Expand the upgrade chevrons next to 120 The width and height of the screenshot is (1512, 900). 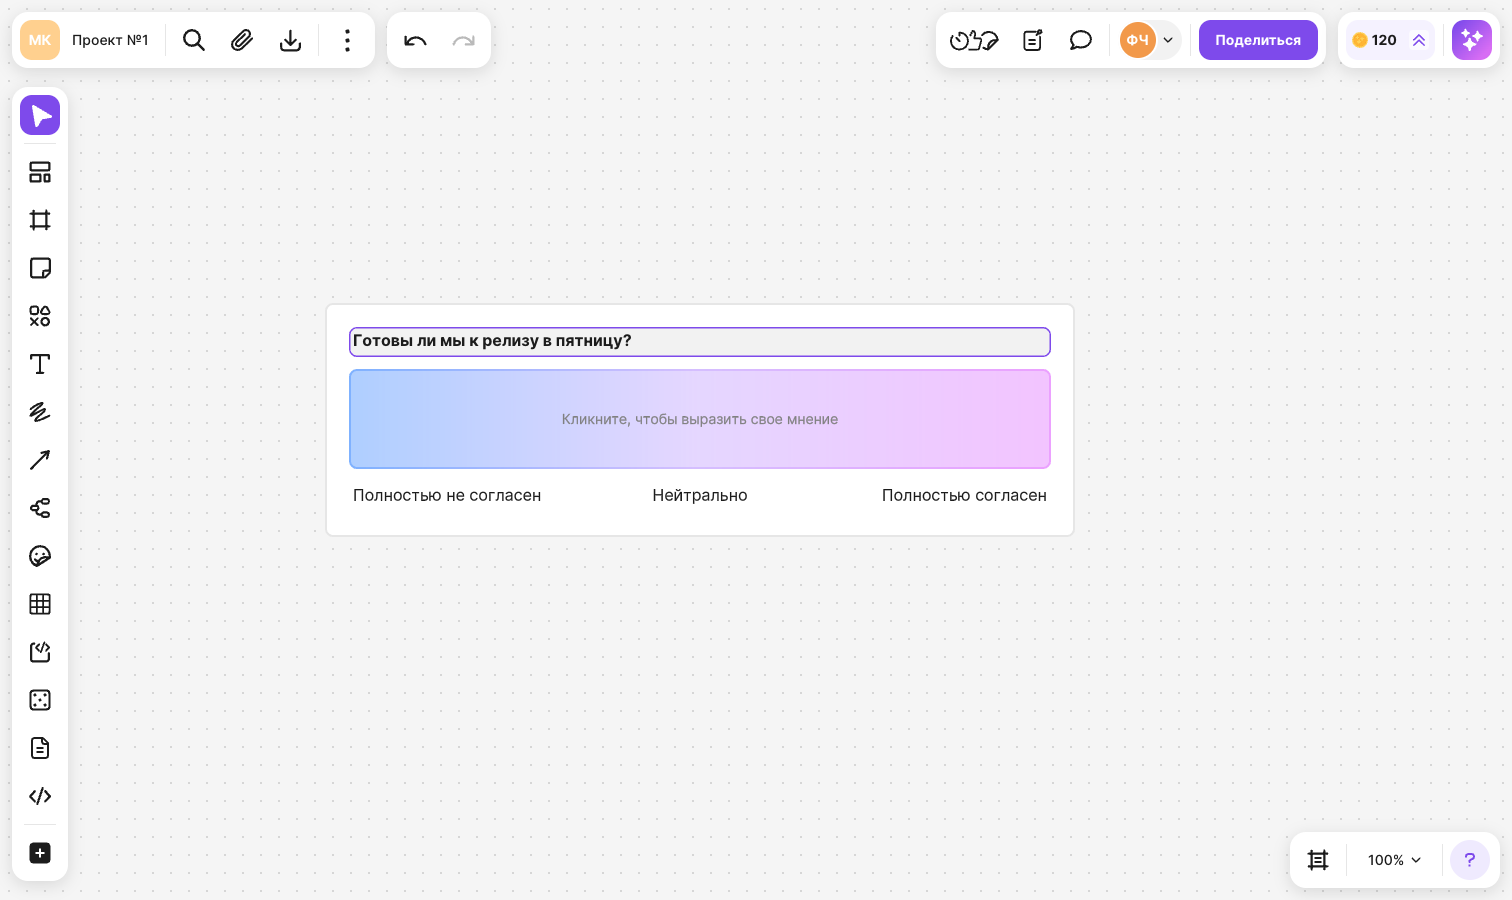click(x=1419, y=40)
